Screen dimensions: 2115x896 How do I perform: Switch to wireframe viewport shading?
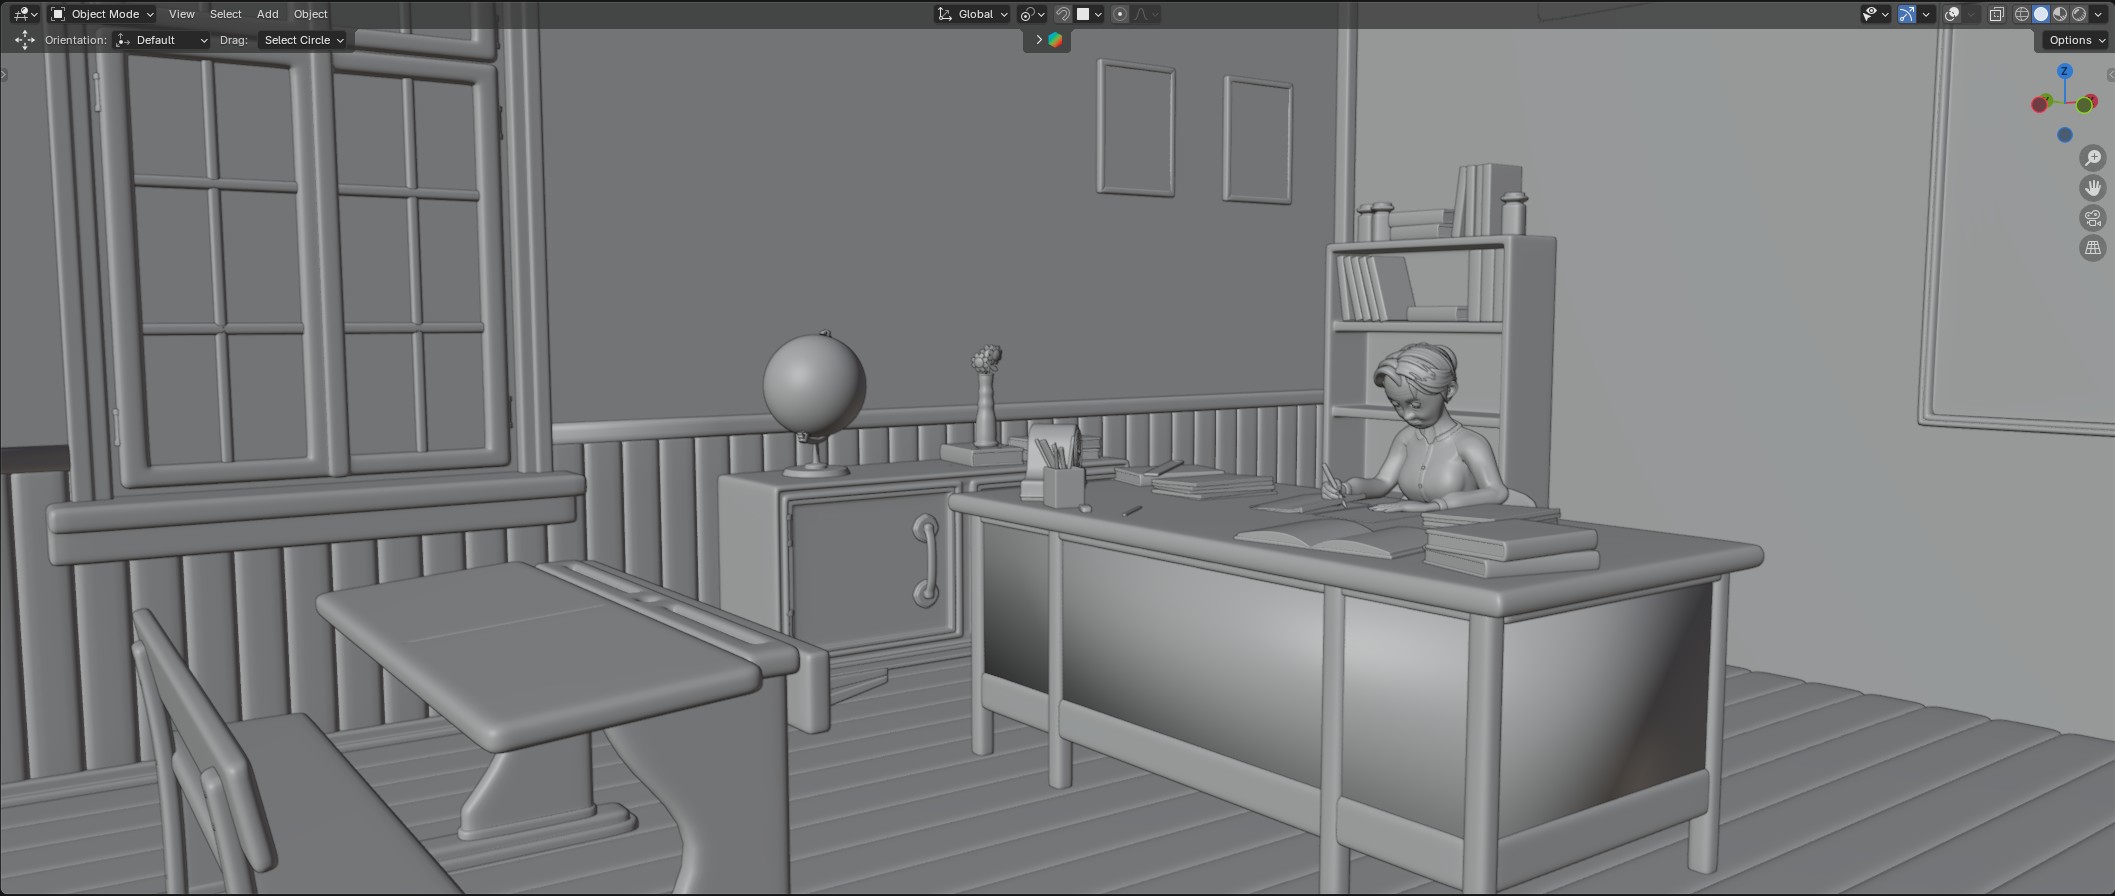2022,14
